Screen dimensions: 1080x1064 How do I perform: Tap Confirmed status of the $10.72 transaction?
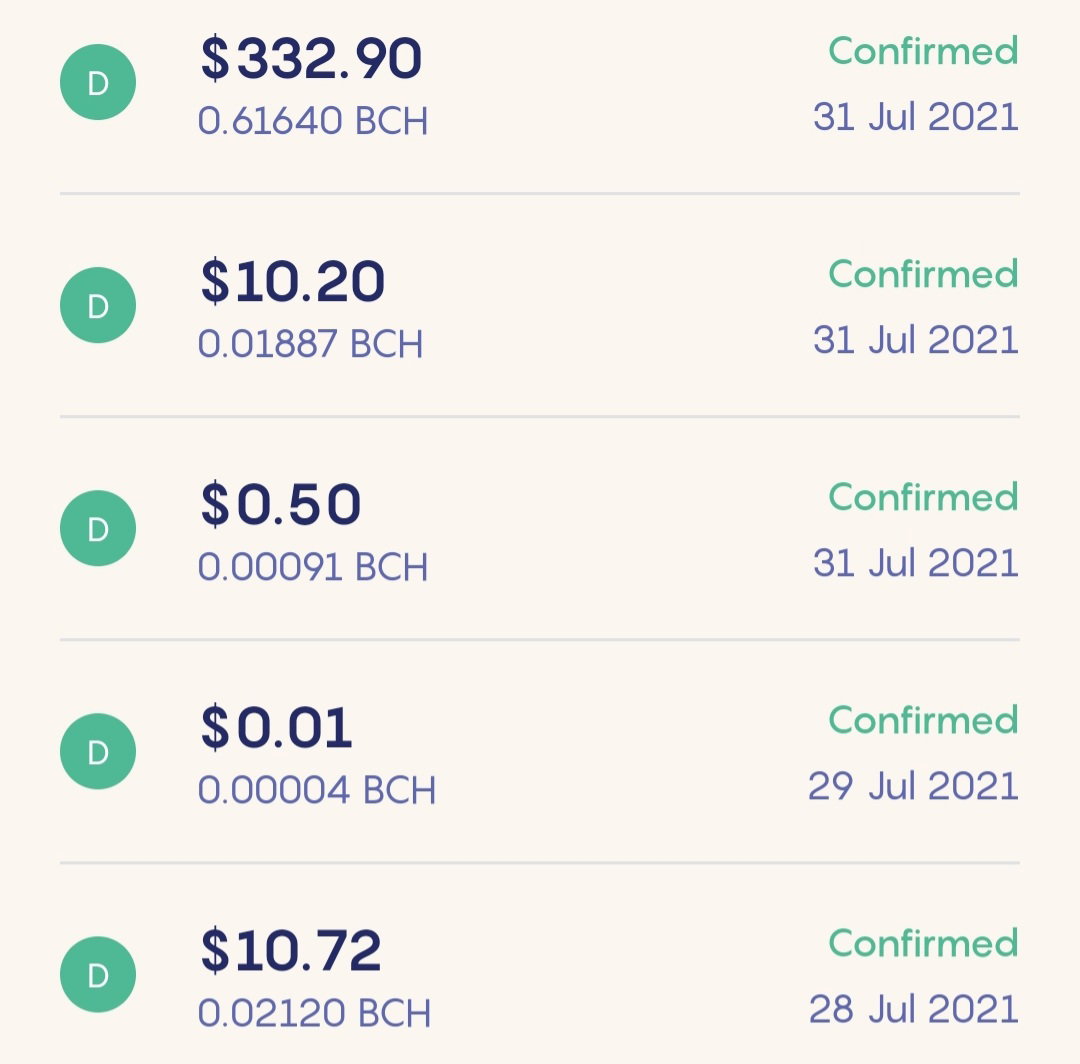923,943
